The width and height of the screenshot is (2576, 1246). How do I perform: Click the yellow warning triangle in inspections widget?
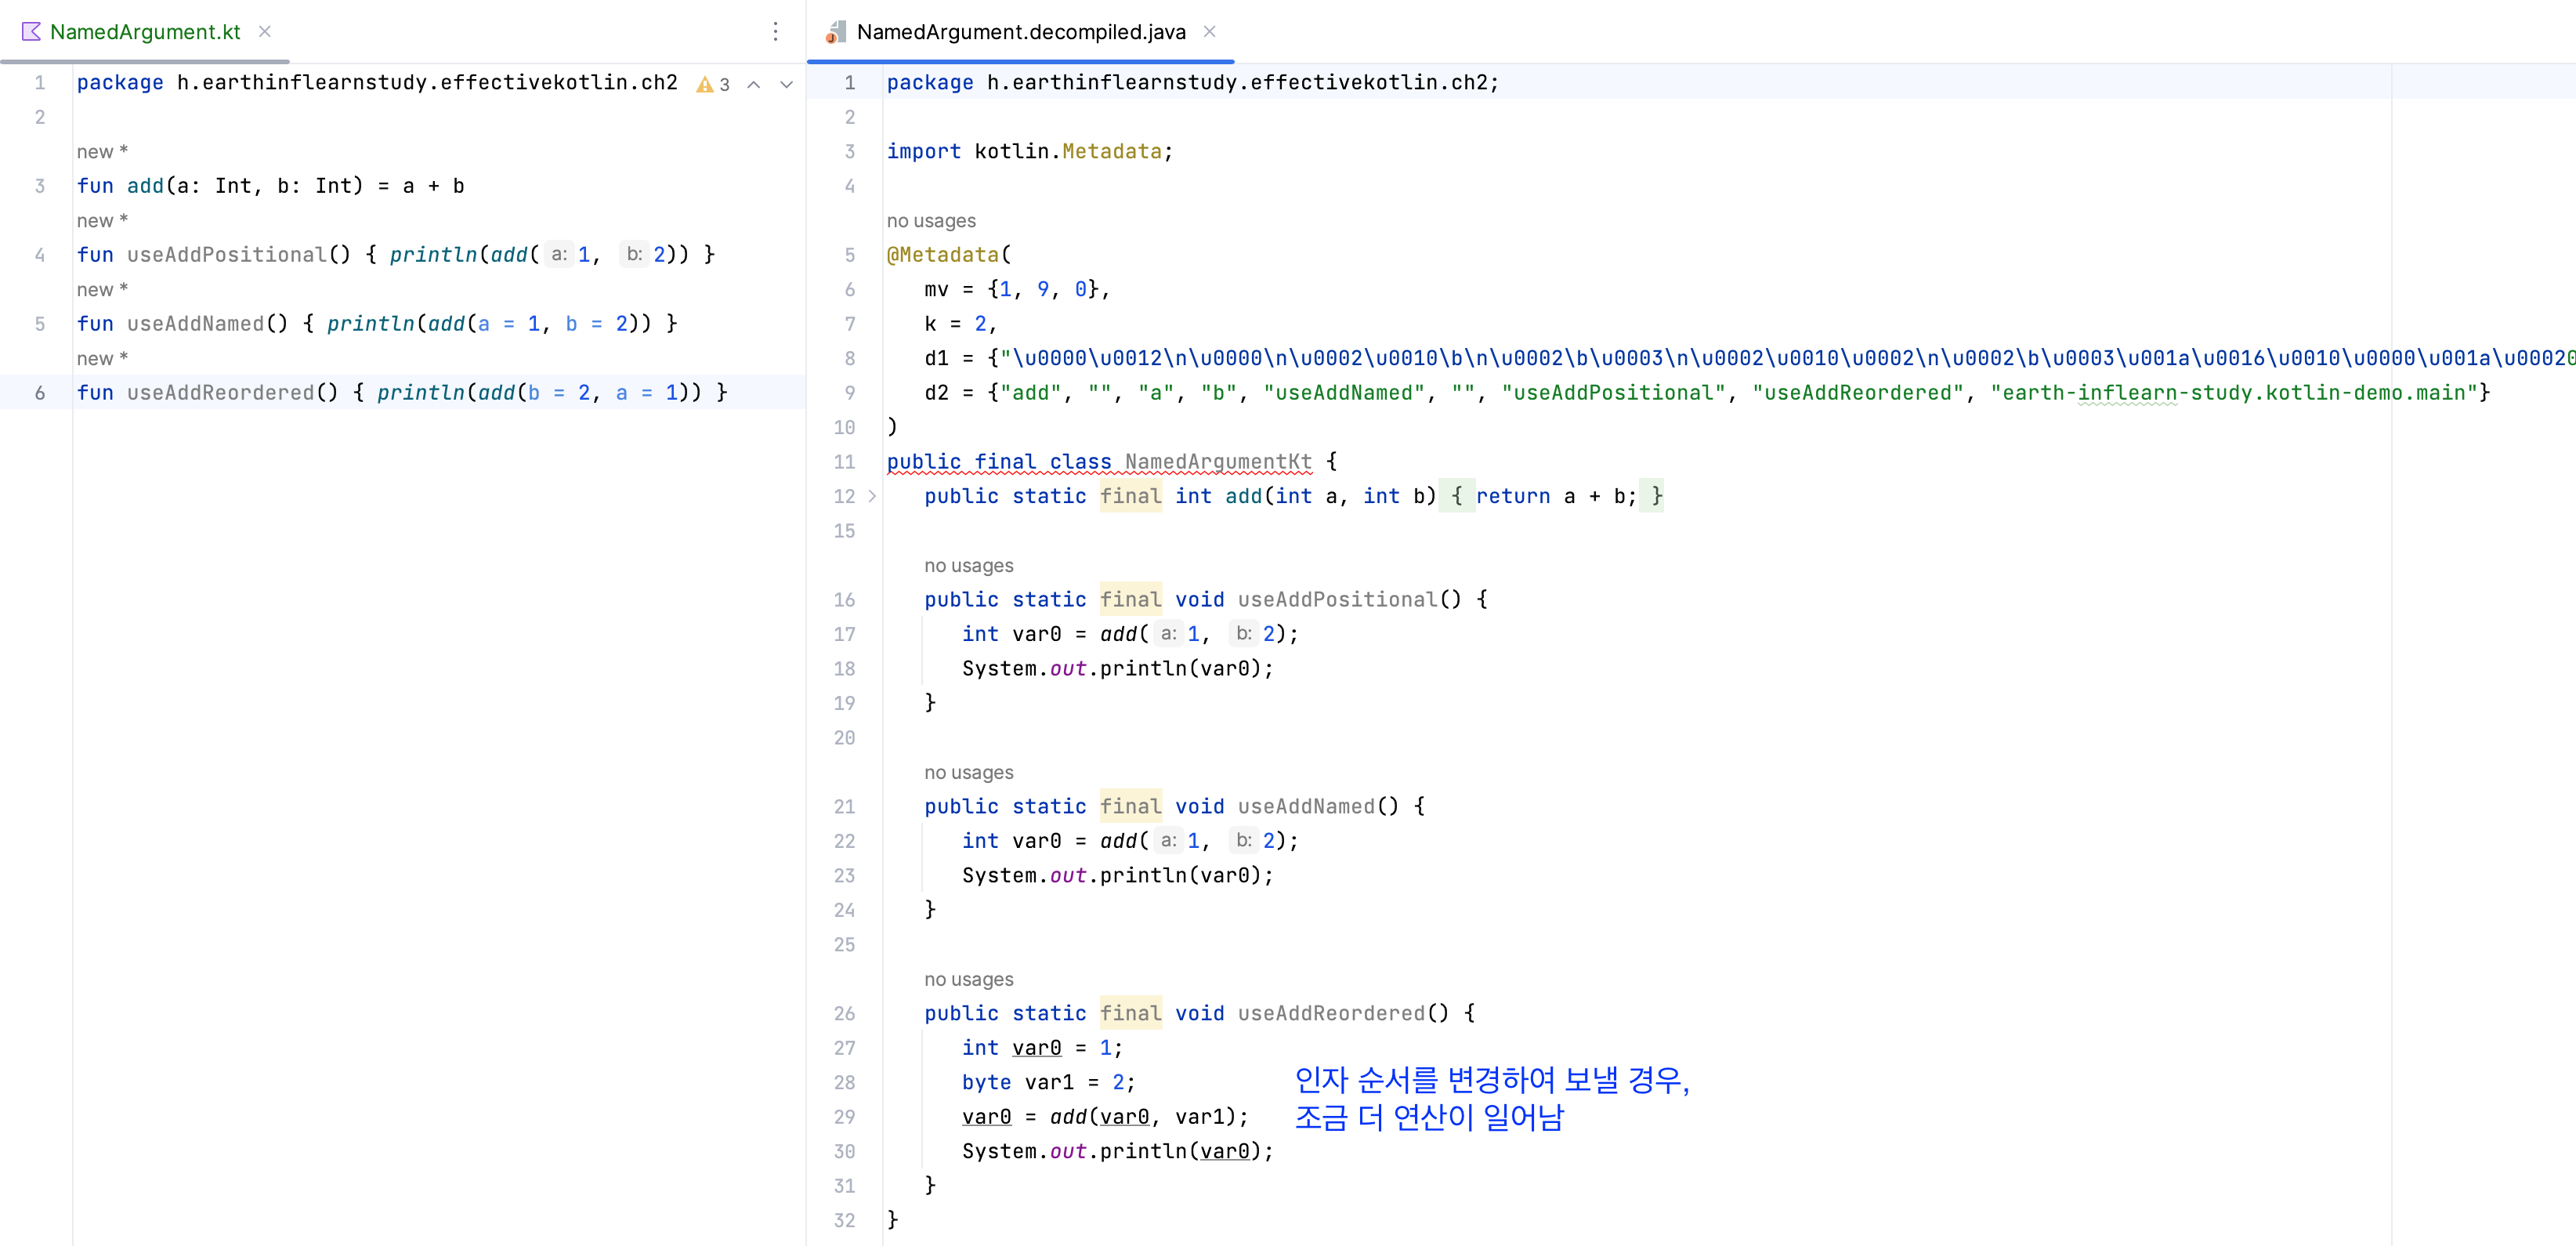(x=706, y=84)
